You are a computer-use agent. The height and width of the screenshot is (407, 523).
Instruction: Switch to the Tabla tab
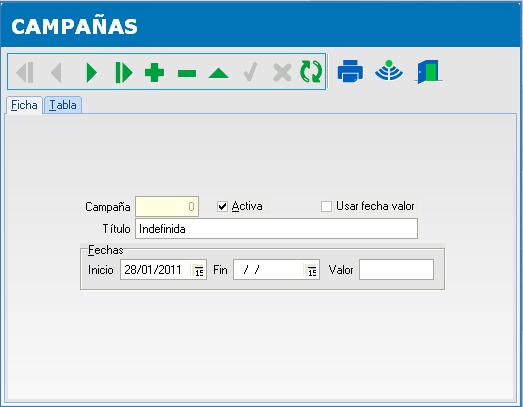(63, 105)
